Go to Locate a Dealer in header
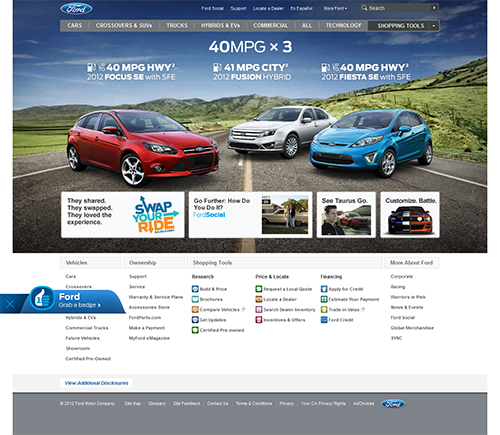Viewport: 500px width, 435px height. pyautogui.click(x=268, y=8)
